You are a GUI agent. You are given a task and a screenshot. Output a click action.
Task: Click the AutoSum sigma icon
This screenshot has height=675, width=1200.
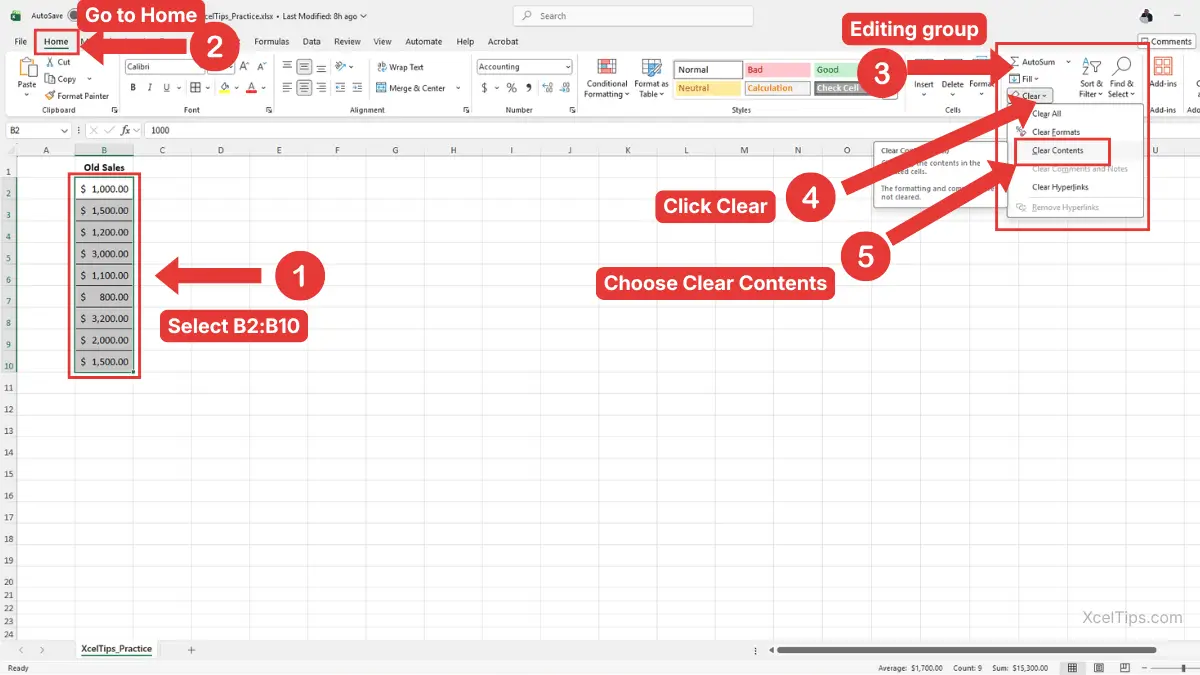pyautogui.click(x=1014, y=62)
